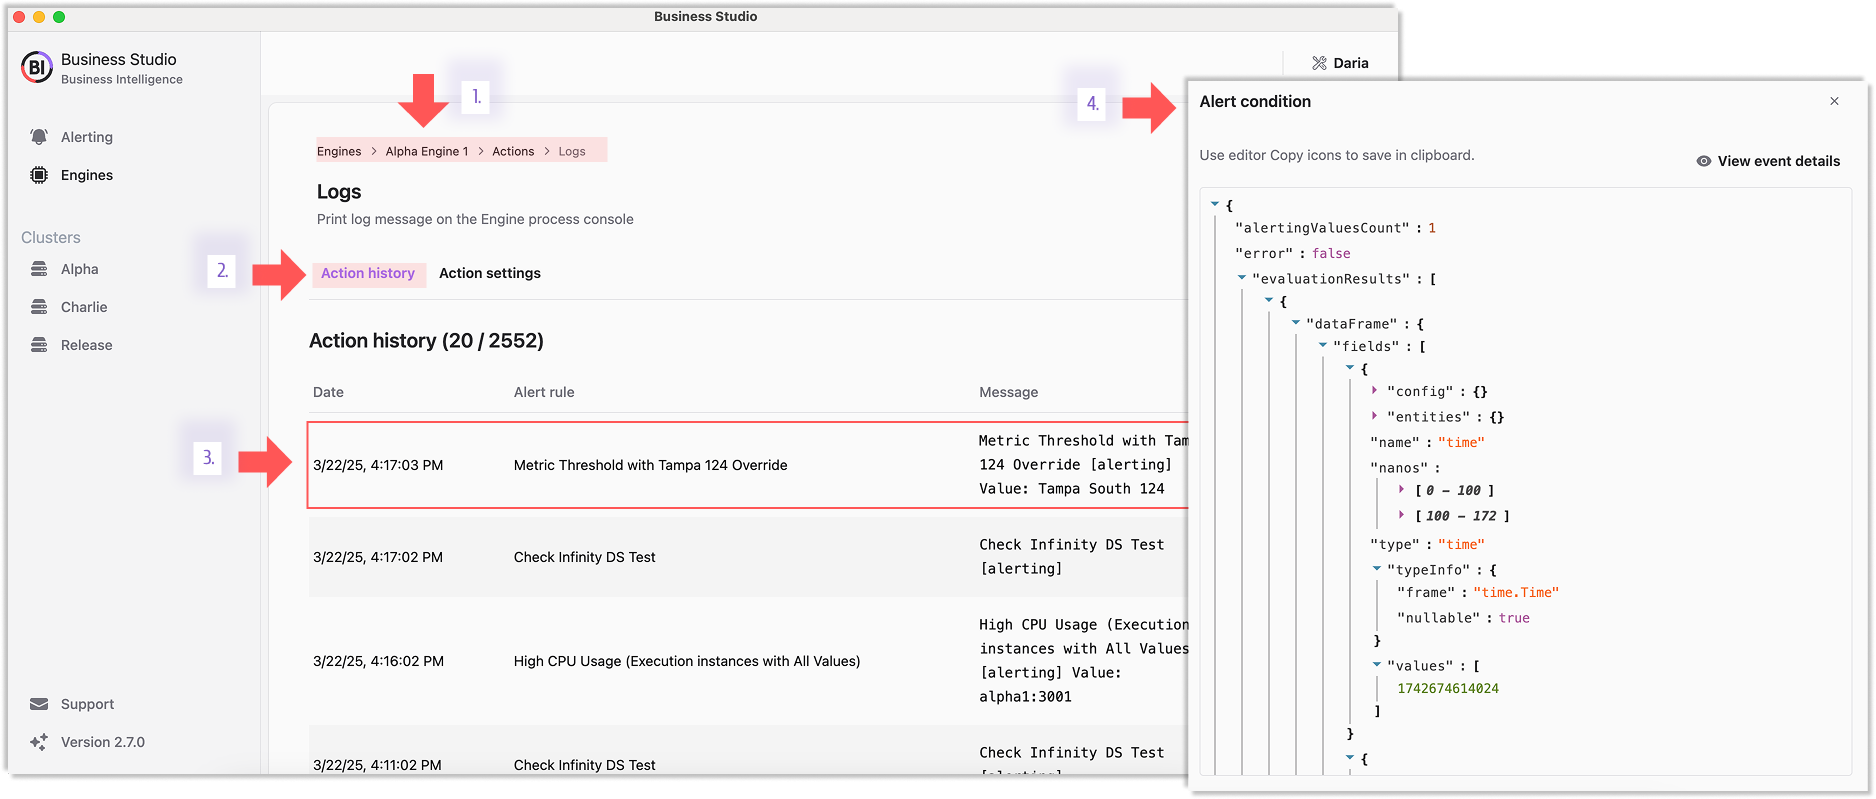1876x799 pixels.
Task: Click the "nullable" true value
Action: pos(1514,618)
